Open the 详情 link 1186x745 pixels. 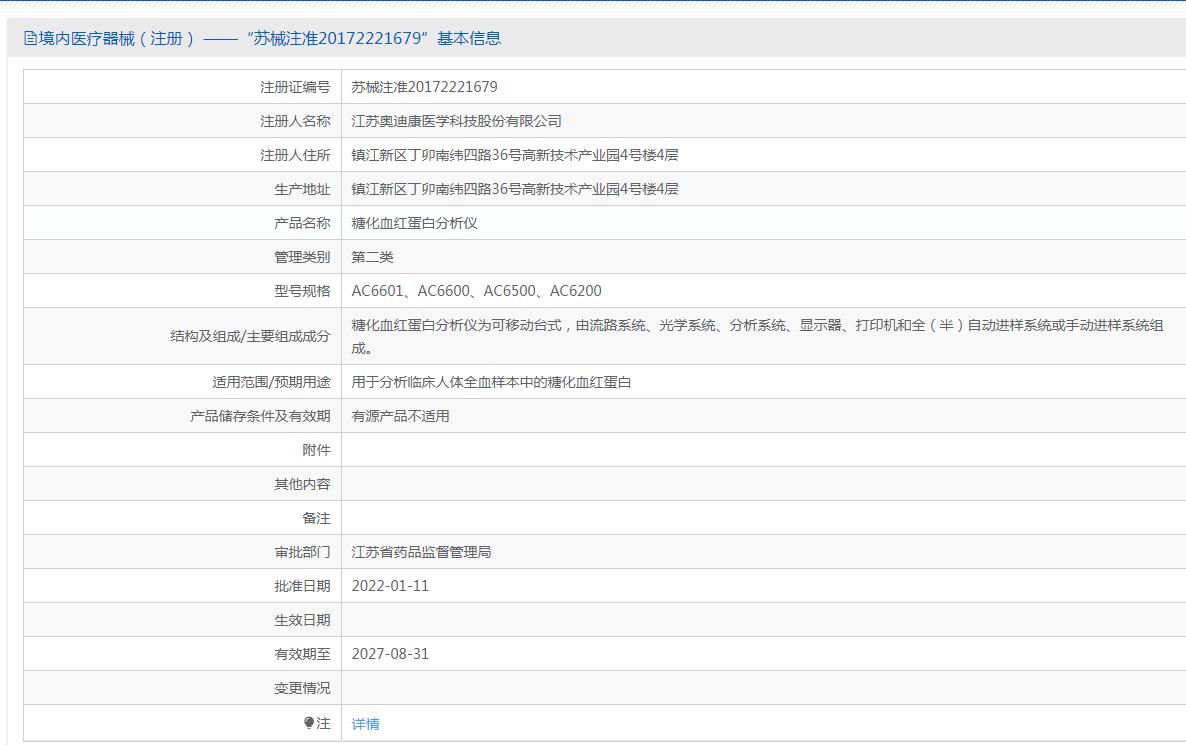click(x=365, y=724)
